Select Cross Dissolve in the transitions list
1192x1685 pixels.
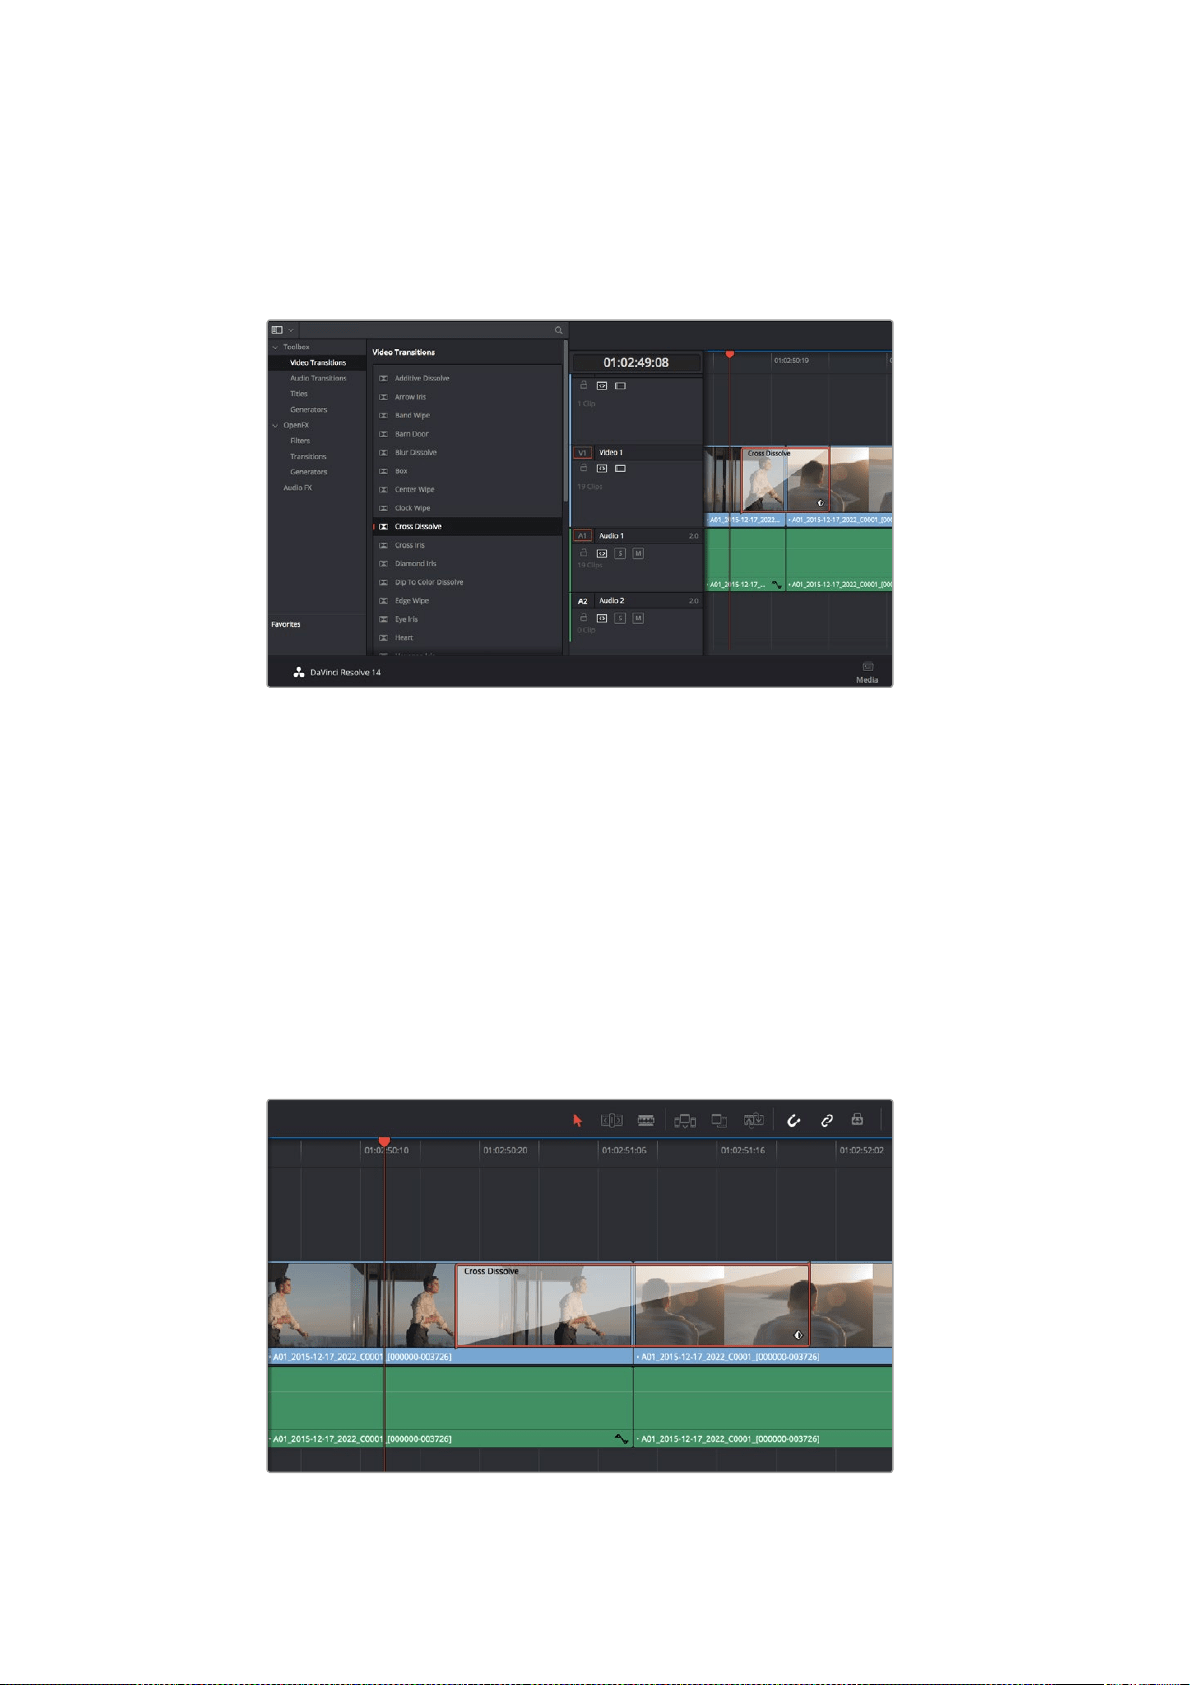pos(467,526)
